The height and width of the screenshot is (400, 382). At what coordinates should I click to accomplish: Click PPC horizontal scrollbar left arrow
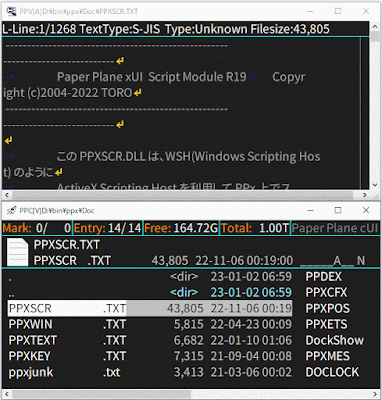click(6, 394)
